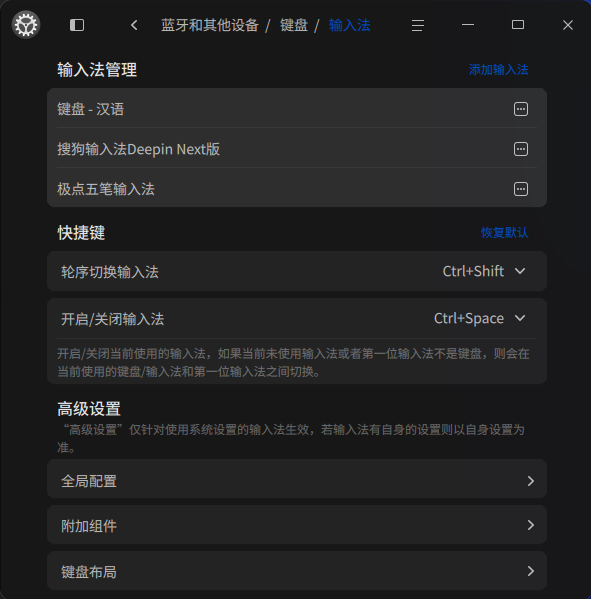Click 恢复默认 link
Screen dimensions: 591x599
505,233
